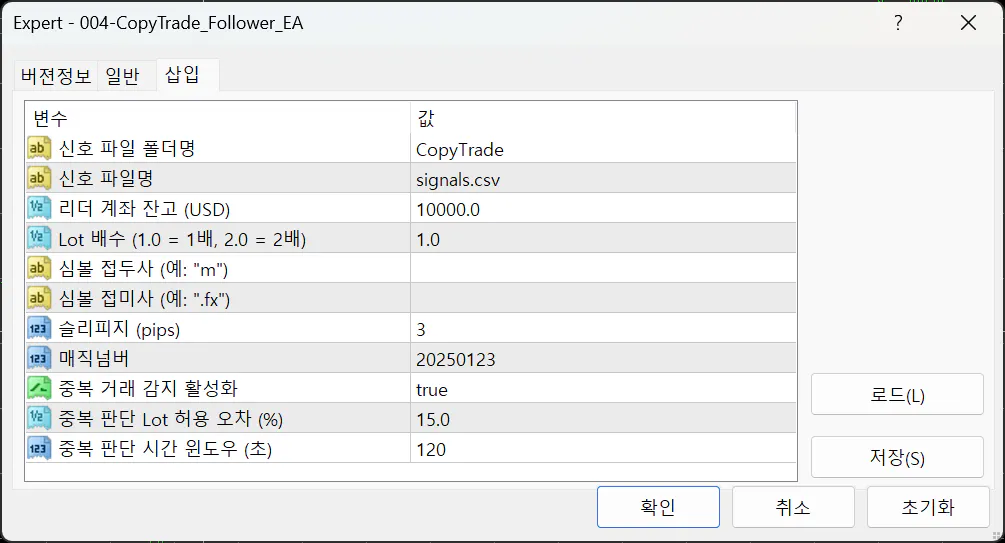Image resolution: width=1005 pixels, height=543 pixels.
Task: Click the empty 심볼 접미사 value cell
Action: (x=600, y=299)
